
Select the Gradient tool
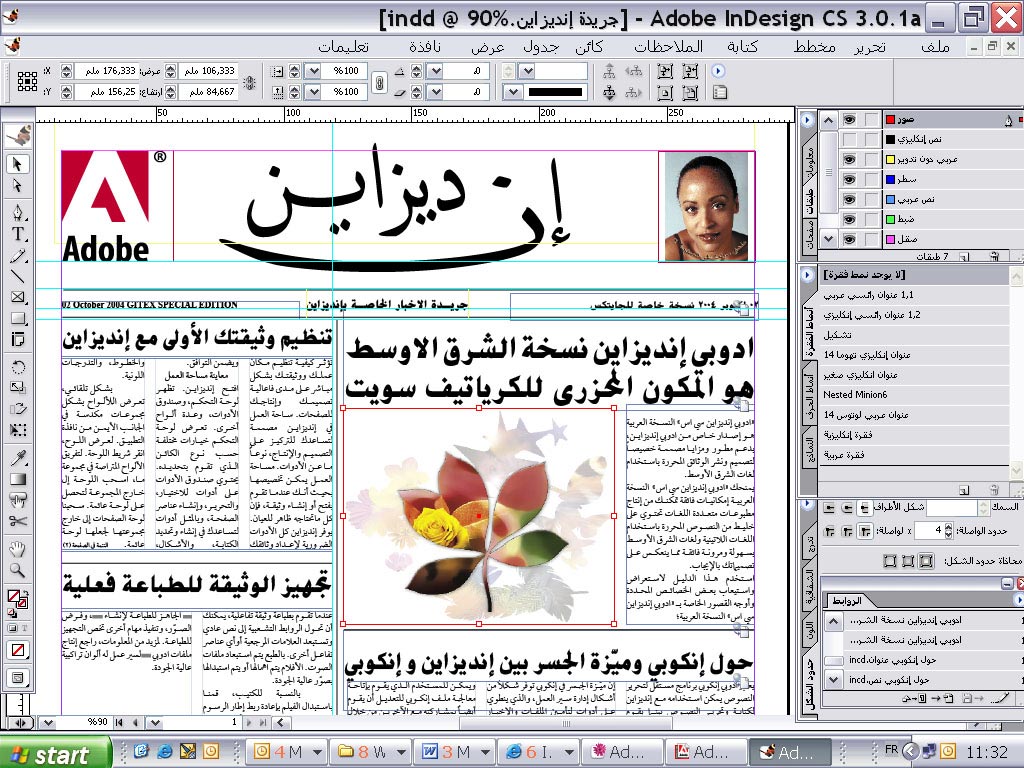(x=18, y=479)
